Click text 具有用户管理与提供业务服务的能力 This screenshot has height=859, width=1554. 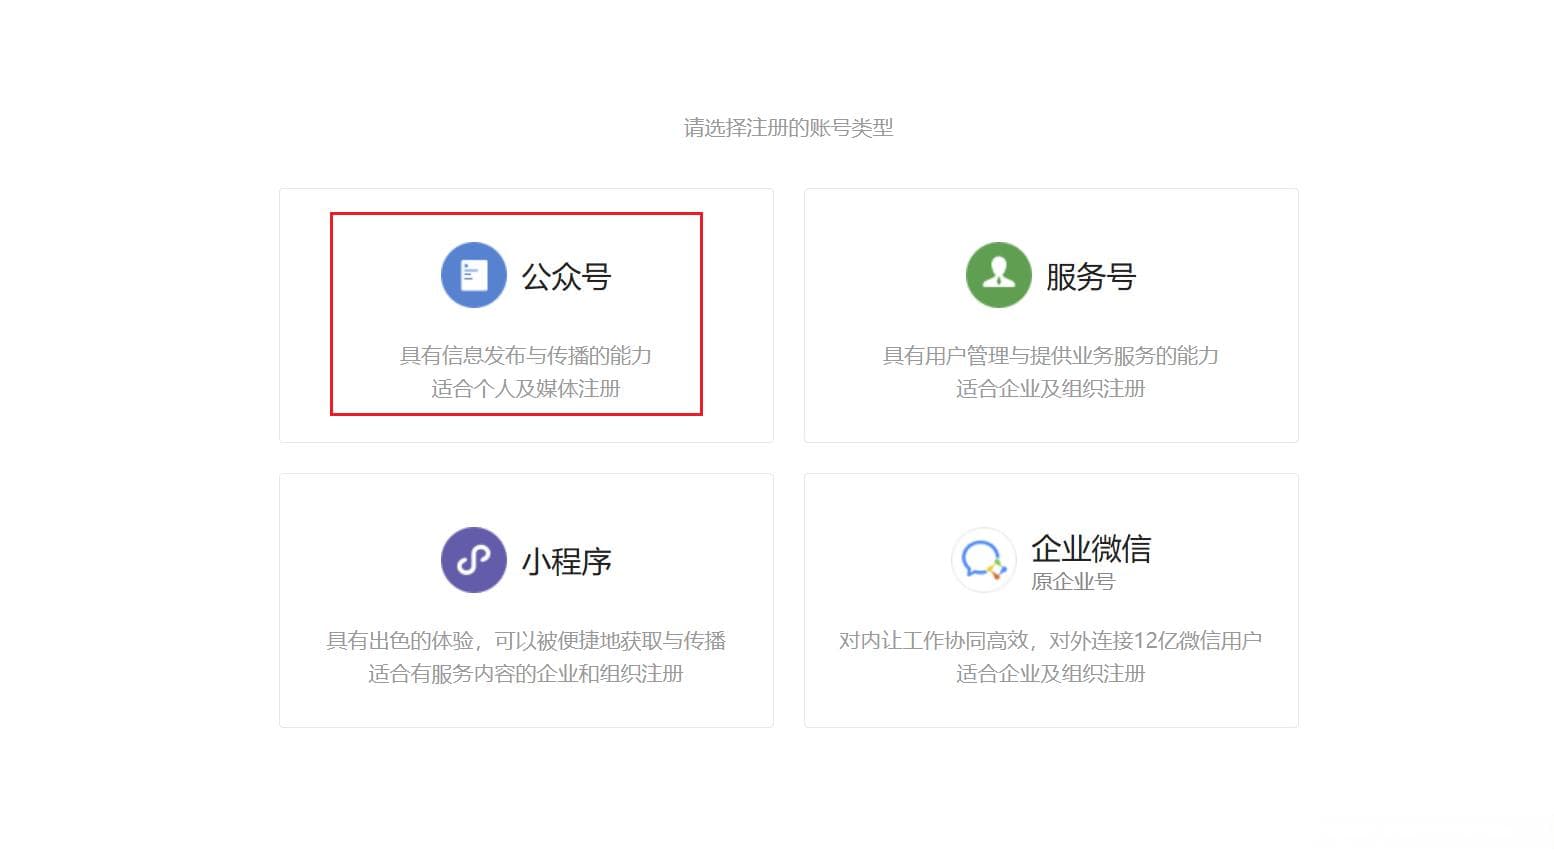[x=1051, y=356]
